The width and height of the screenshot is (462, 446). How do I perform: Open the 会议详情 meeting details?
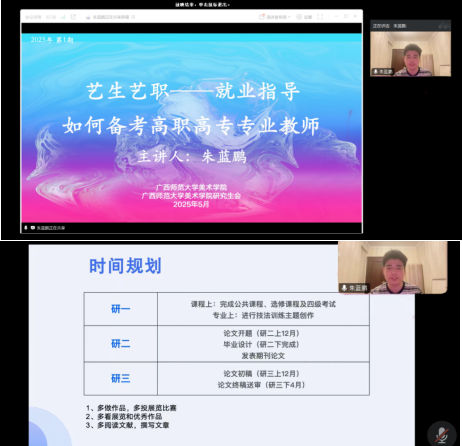[x=33, y=17]
